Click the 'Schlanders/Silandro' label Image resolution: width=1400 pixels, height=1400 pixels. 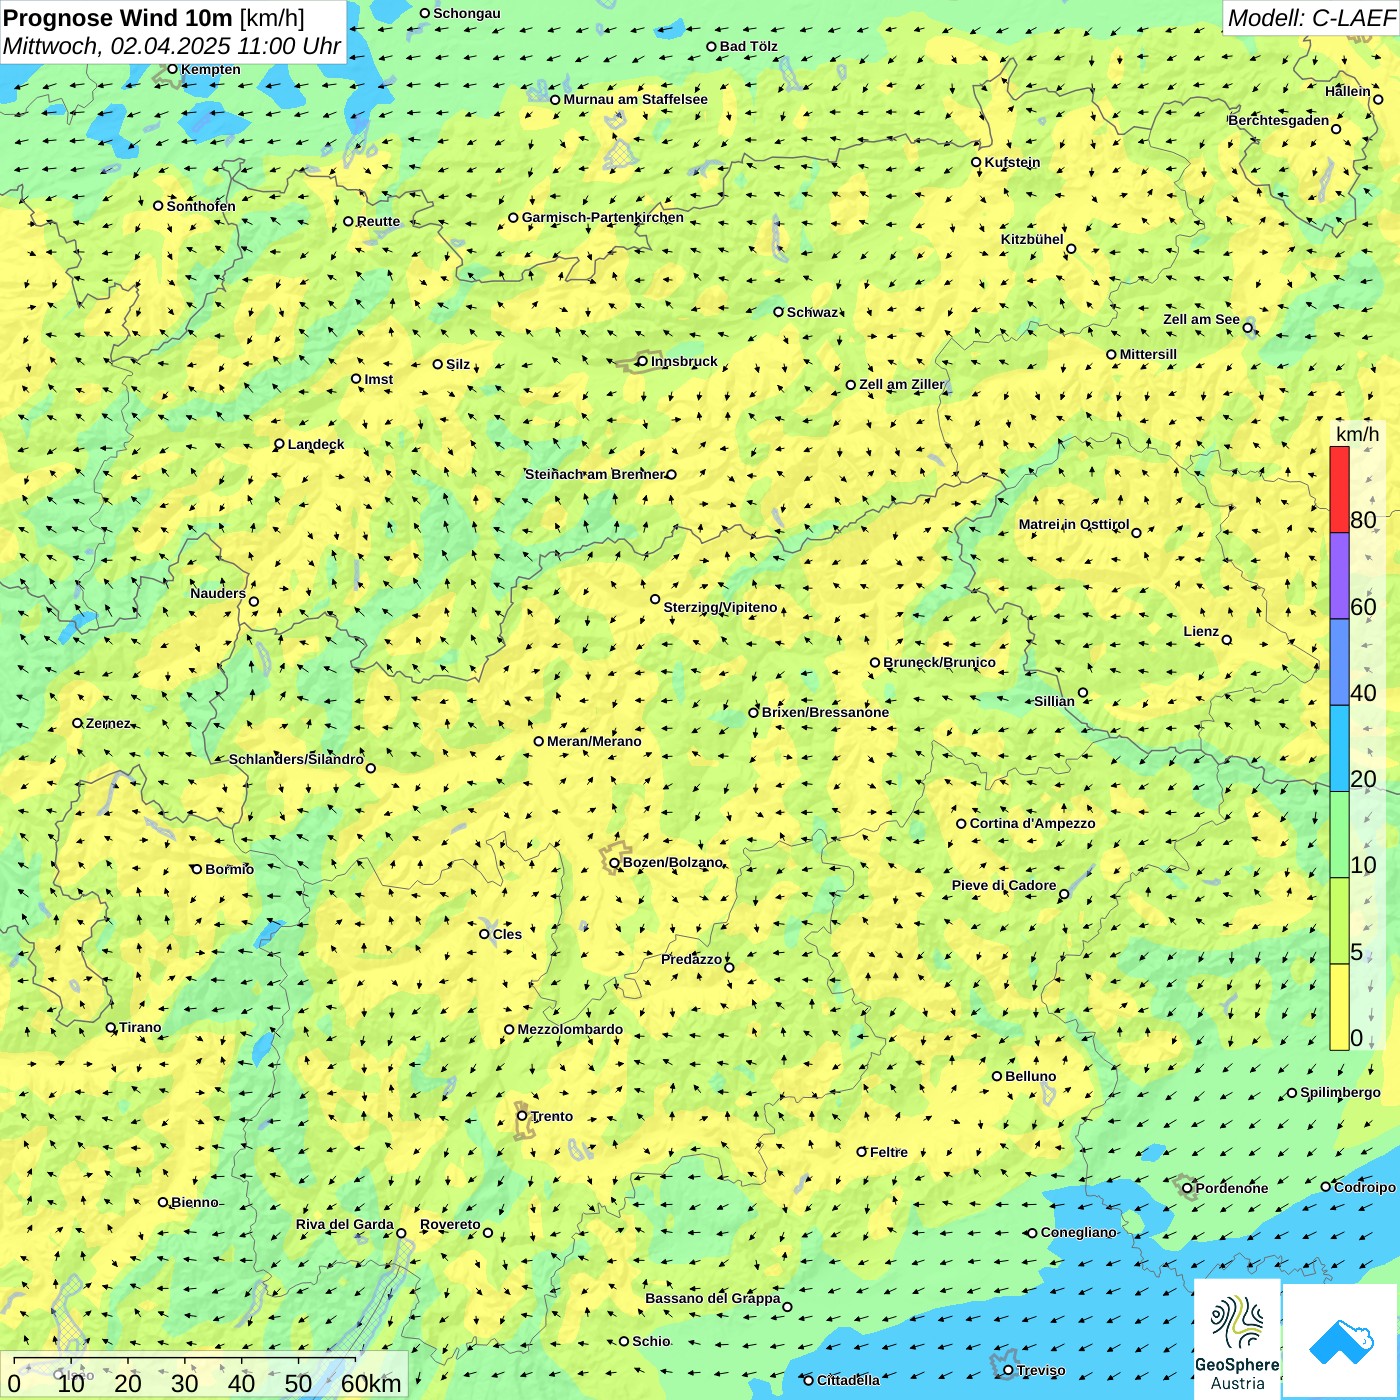(296, 759)
